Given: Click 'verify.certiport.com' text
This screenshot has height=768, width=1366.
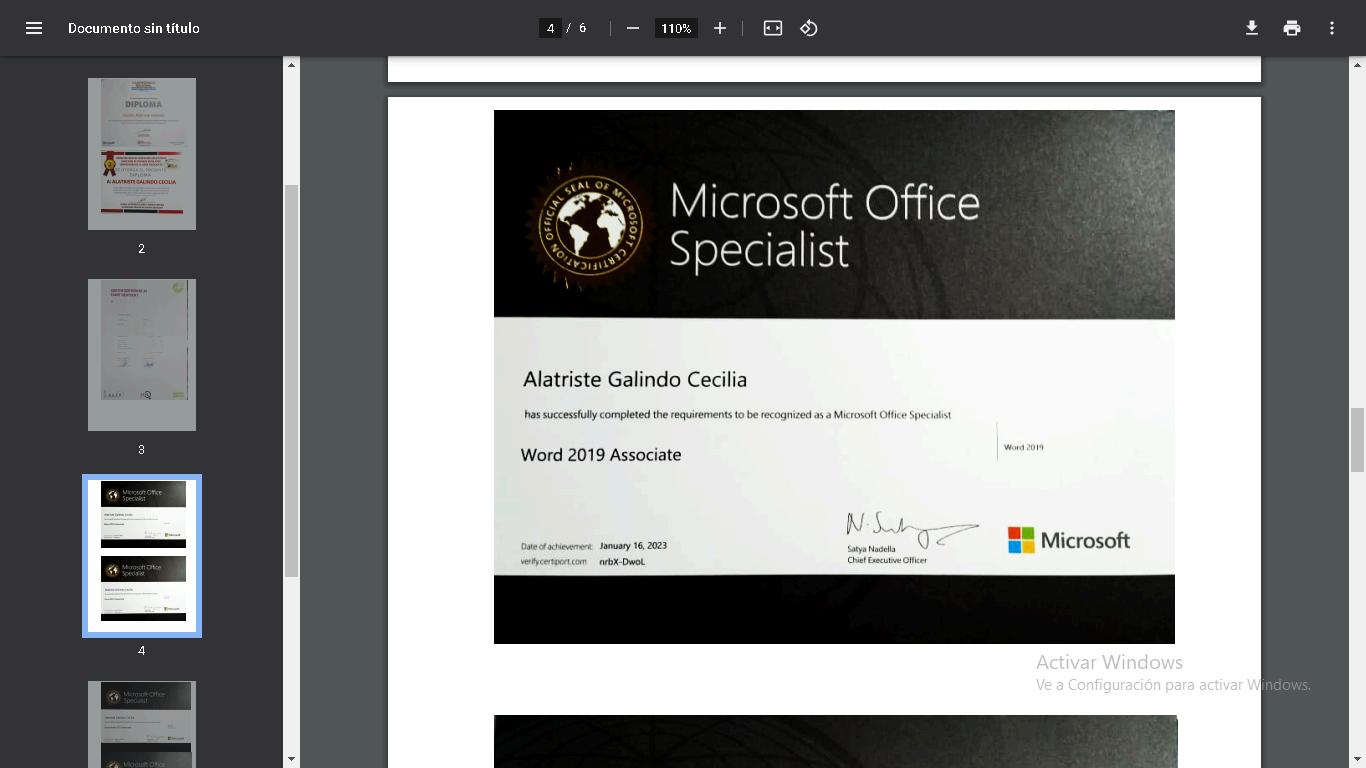Looking at the screenshot, I should [x=553, y=562].
